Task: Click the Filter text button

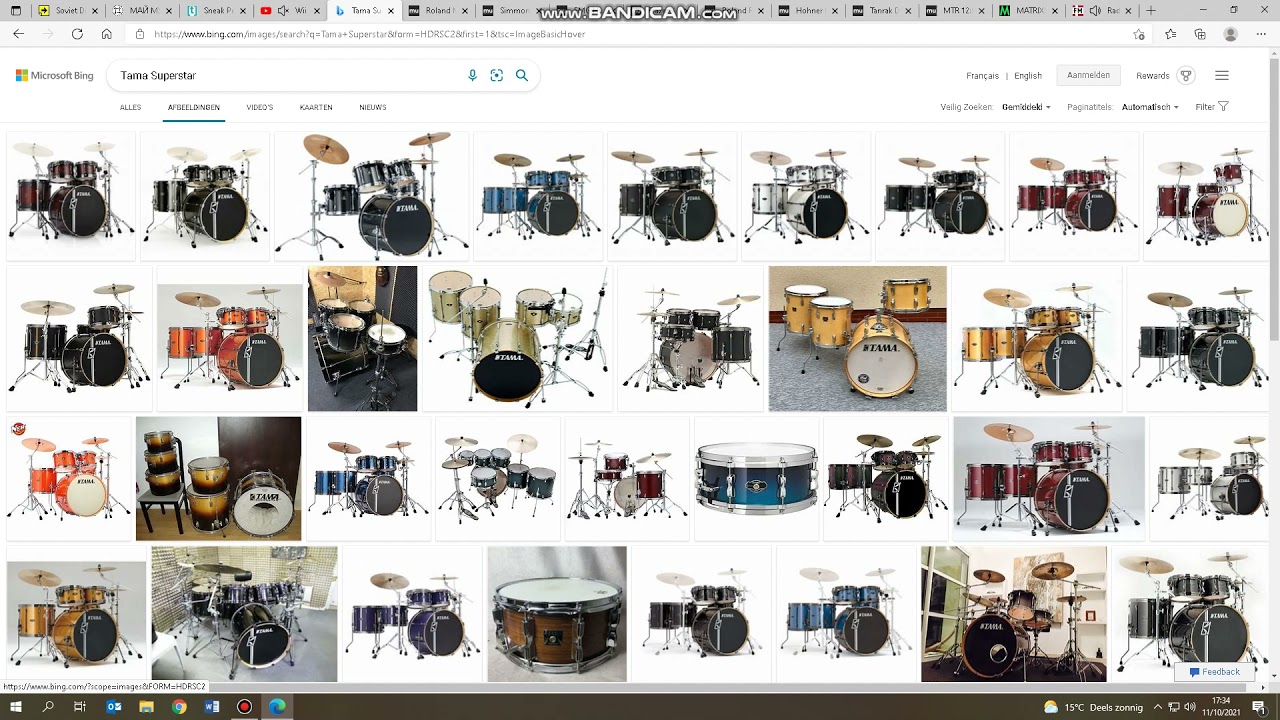Action: pyautogui.click(x=1205, y=106)
